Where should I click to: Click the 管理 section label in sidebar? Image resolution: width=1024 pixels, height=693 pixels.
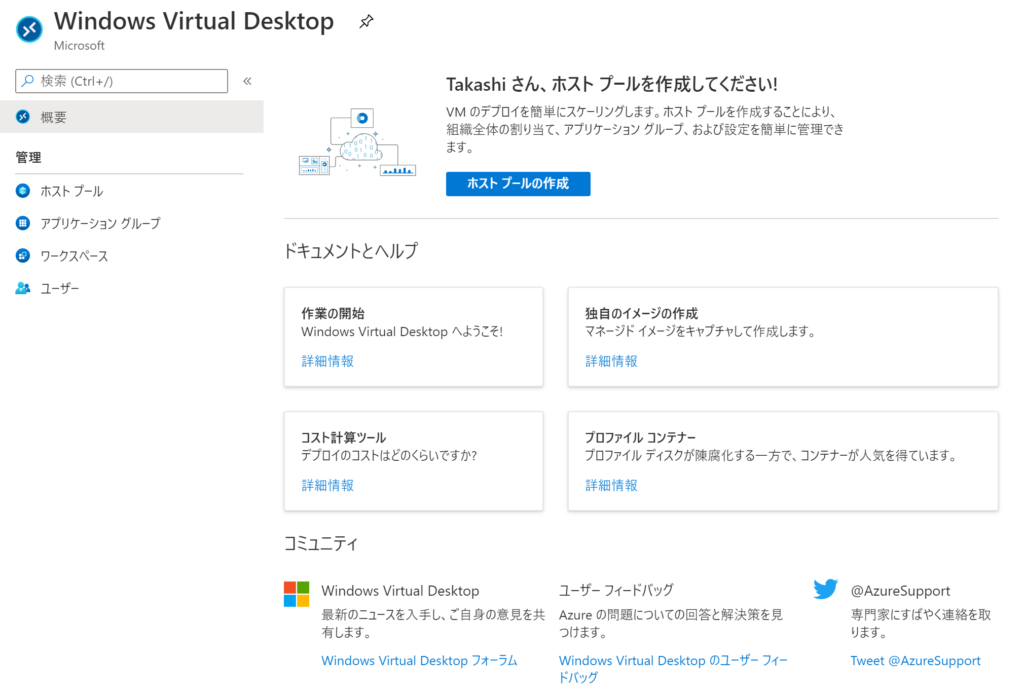pos(29,157)
